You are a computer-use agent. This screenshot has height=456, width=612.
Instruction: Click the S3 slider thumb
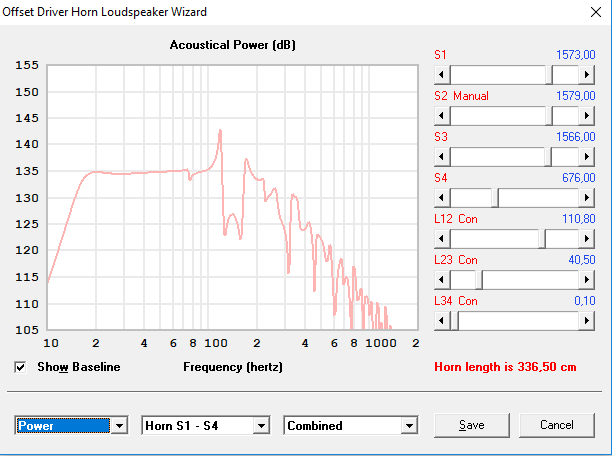point(548,157)
